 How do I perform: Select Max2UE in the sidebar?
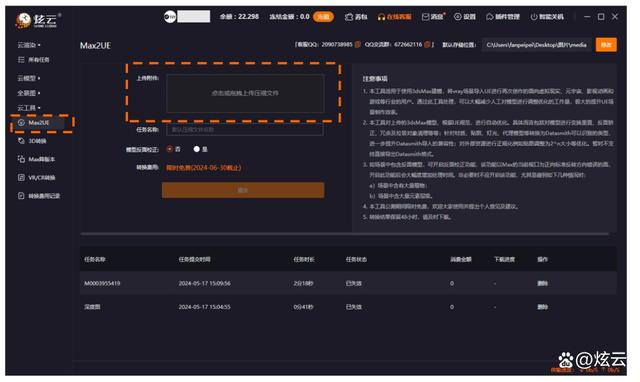point(38,123)
